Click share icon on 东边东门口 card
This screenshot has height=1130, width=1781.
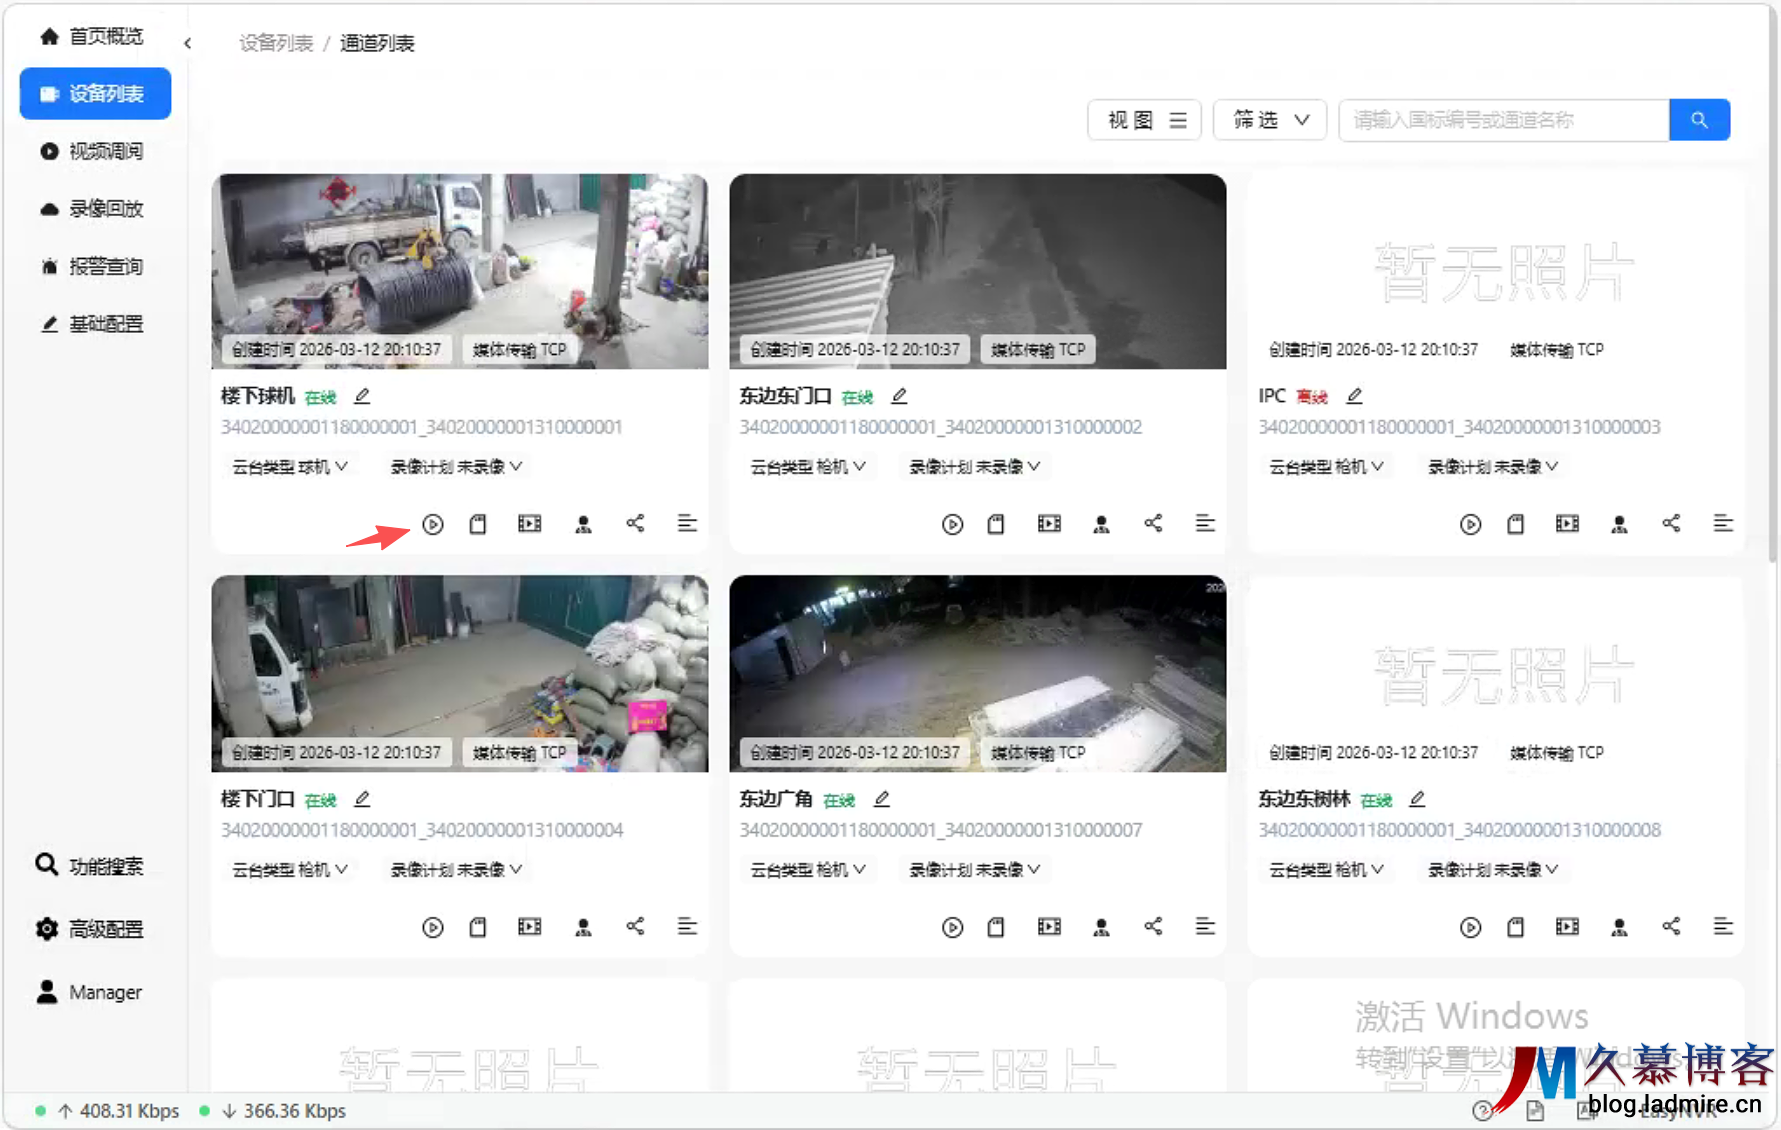click(x=1153, y=524)
